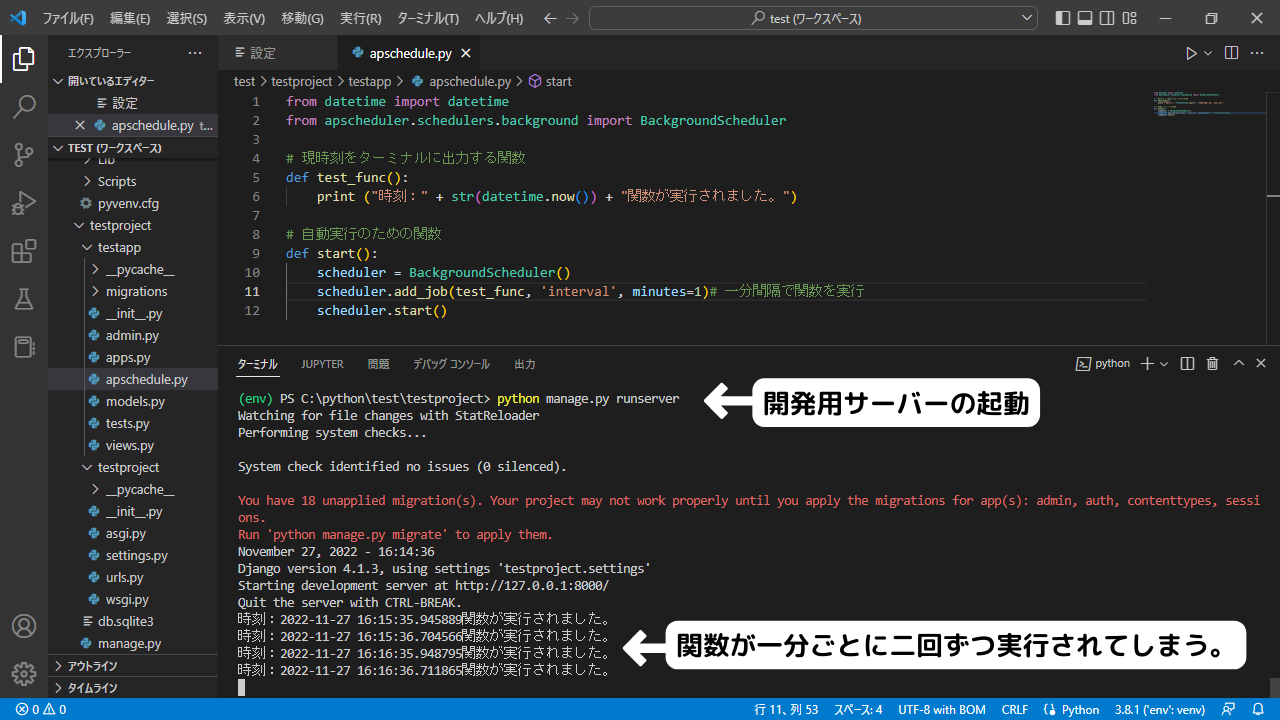Click the command center search box

pyautogui.click(x=813, y=18)
